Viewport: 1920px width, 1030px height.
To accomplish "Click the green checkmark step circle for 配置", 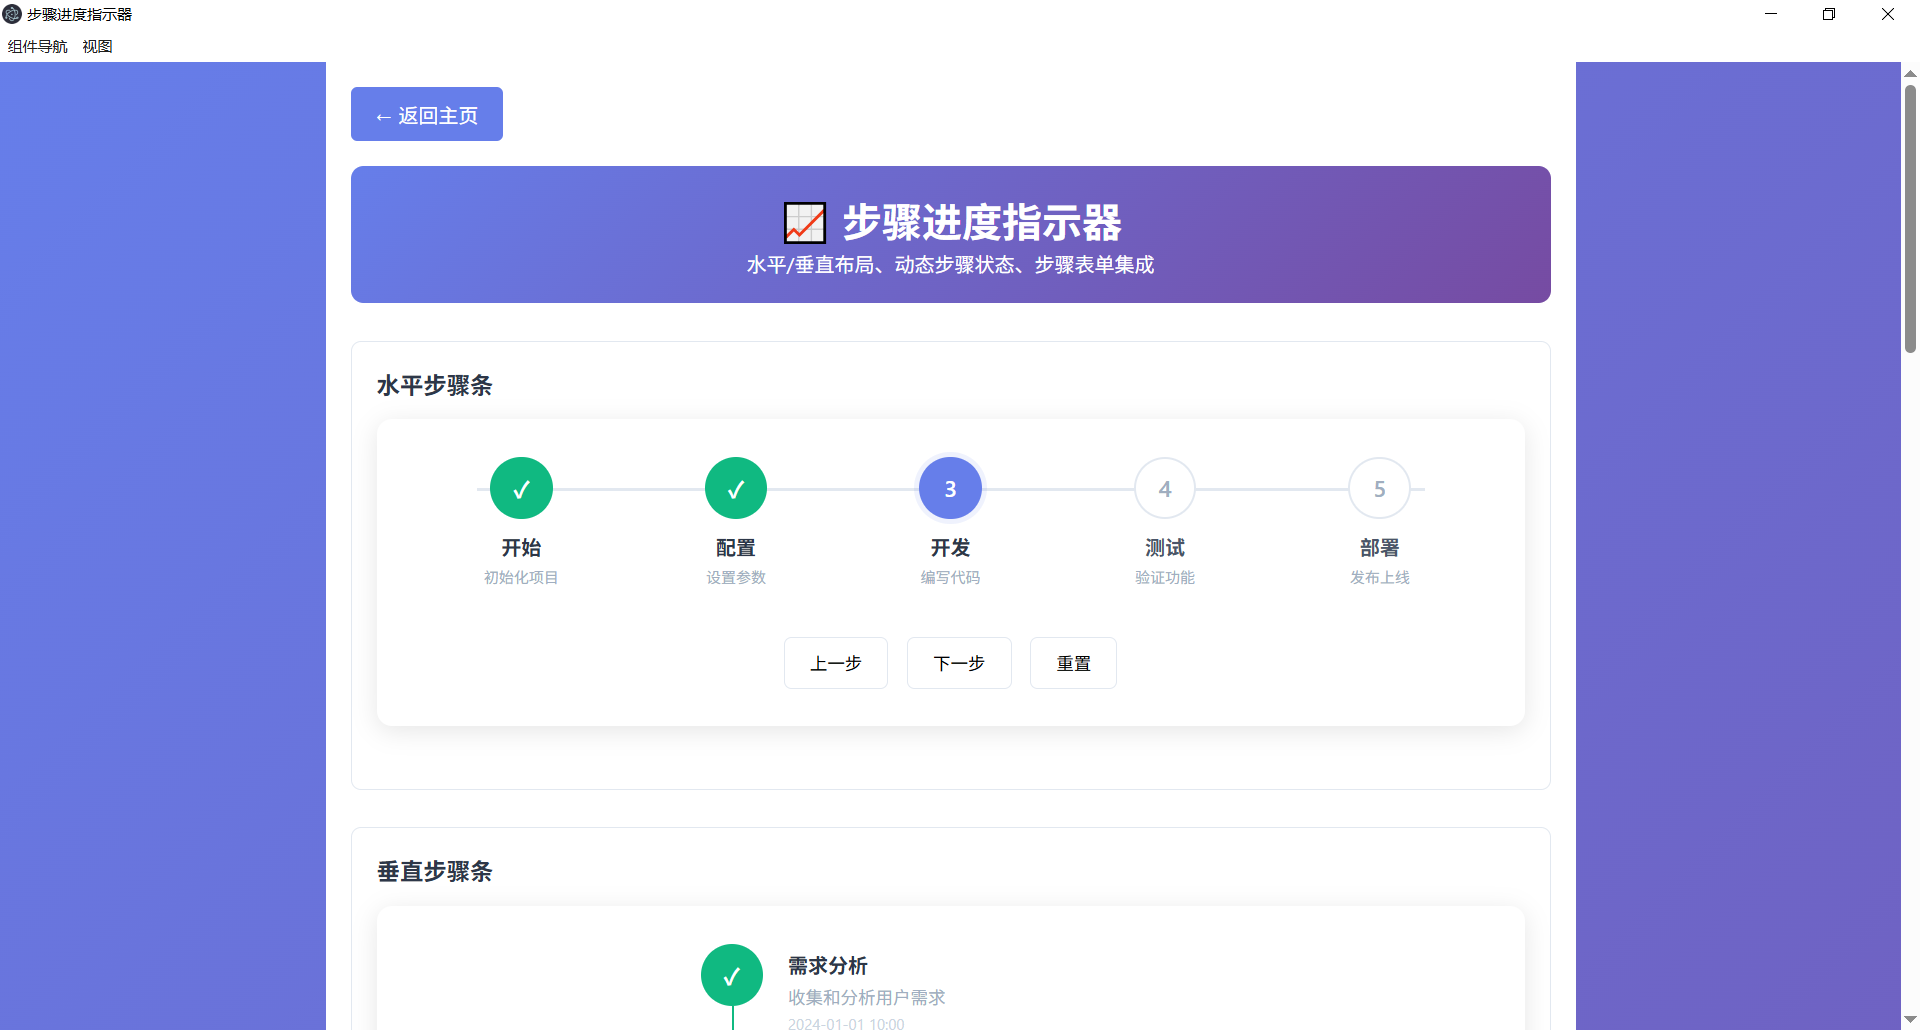I will 736,488.
